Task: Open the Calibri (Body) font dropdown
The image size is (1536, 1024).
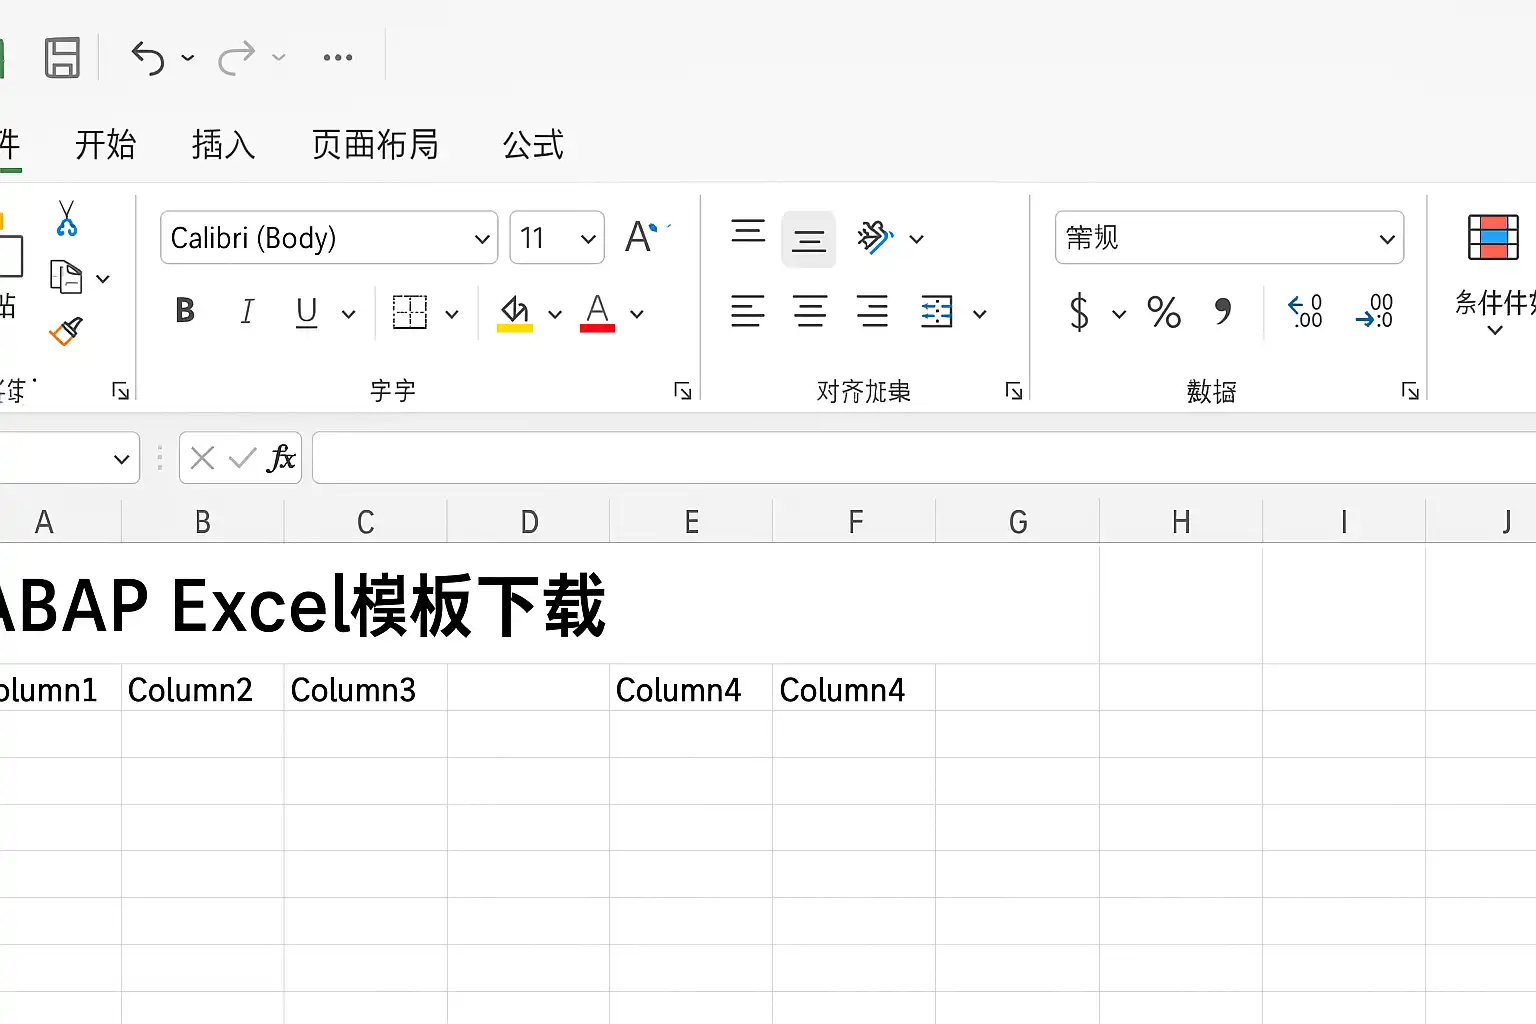Action: point(329,238)
